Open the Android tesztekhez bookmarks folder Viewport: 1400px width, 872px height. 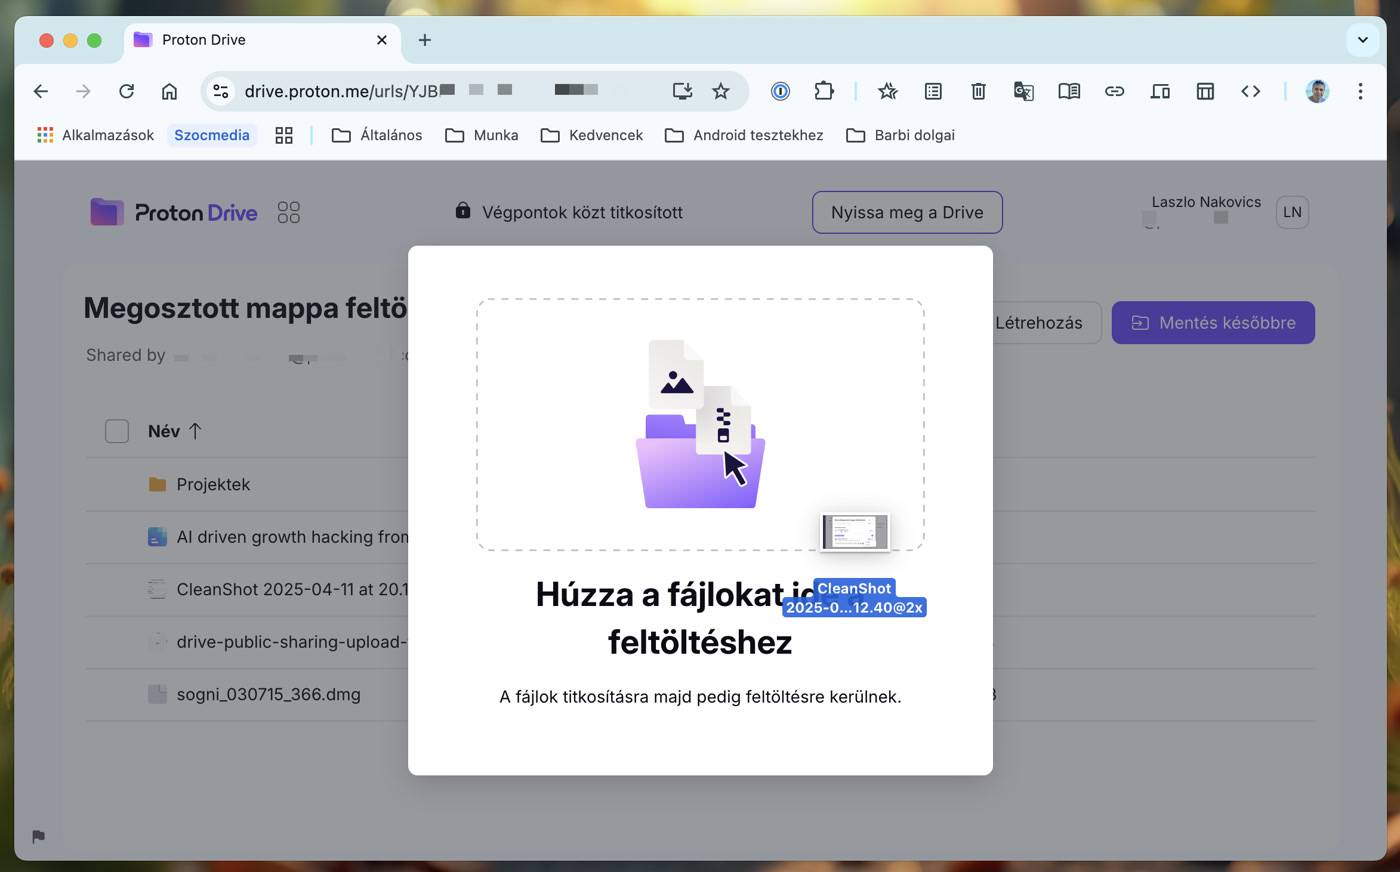(x=744, y=135)
